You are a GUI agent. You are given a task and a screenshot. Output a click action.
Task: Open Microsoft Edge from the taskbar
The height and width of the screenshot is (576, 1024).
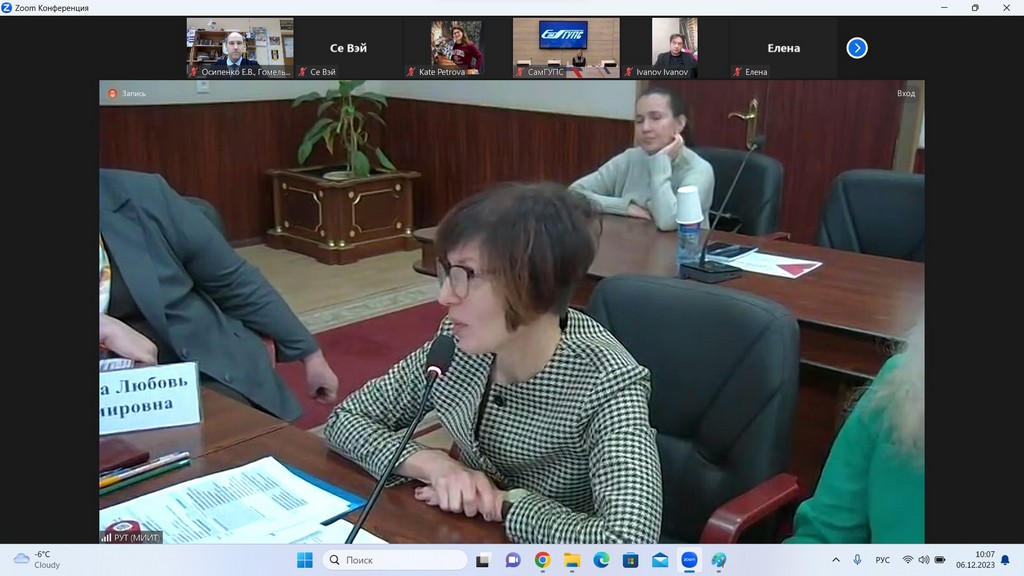601,560
